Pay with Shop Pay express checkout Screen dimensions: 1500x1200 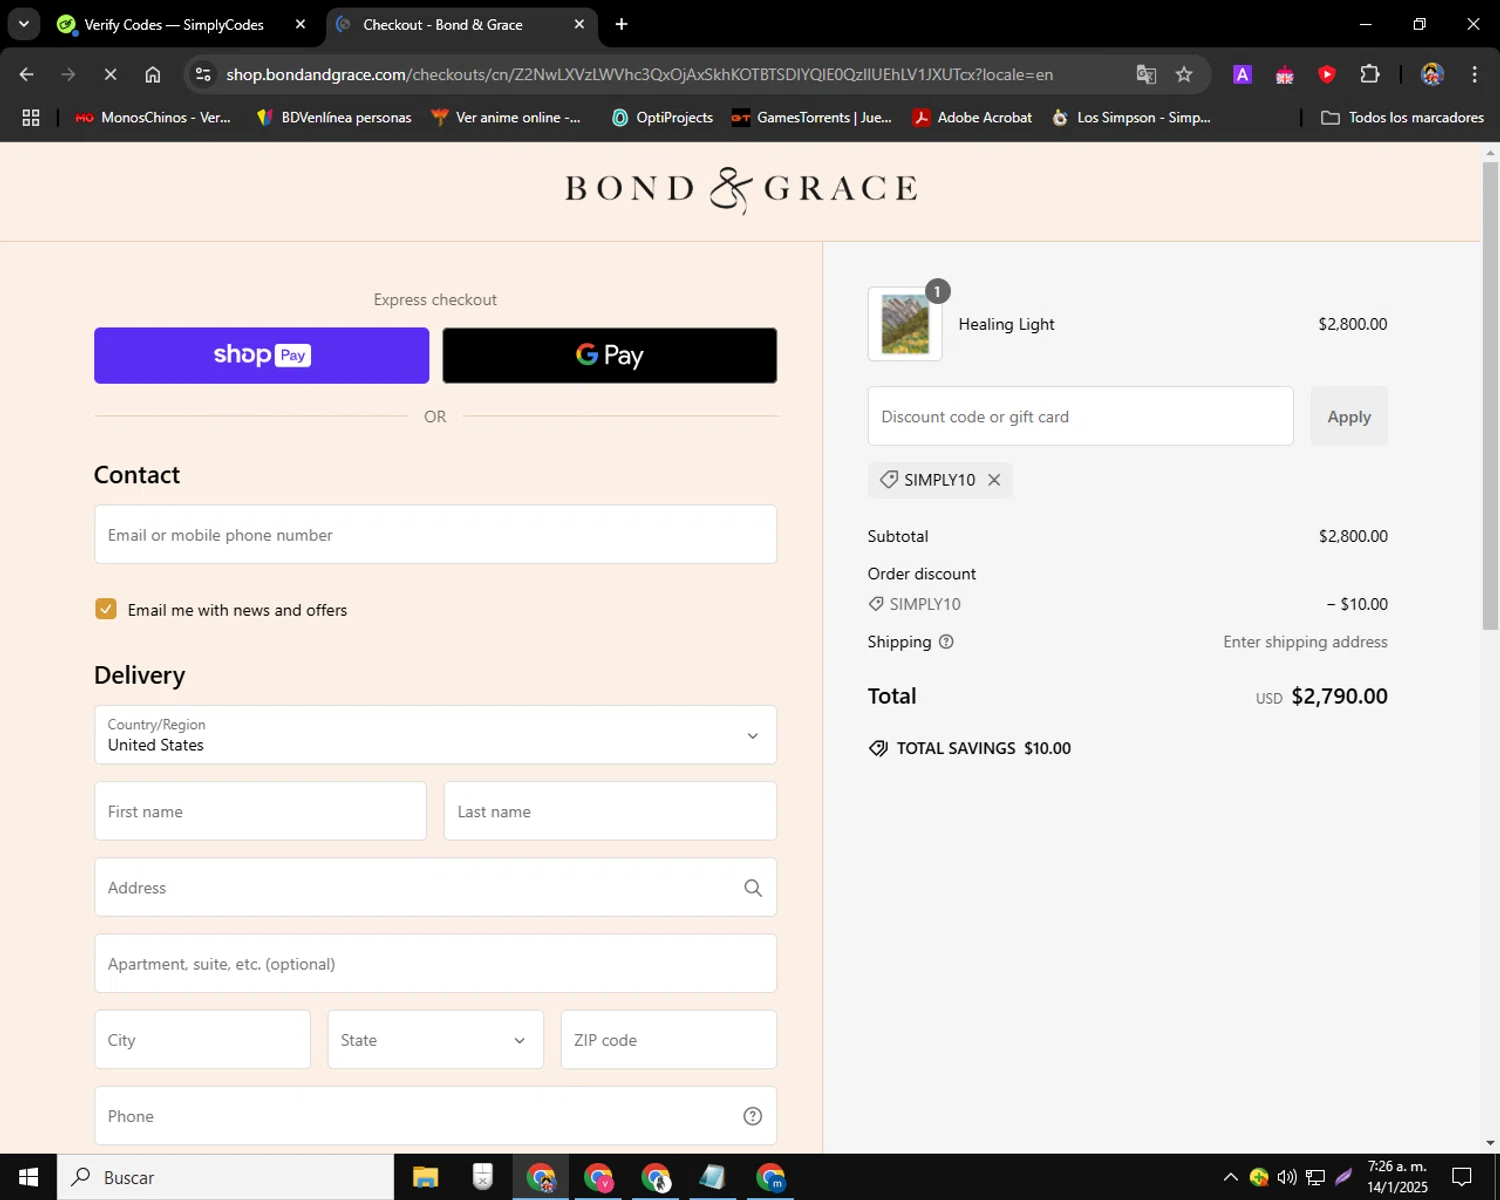click(x=261, y=355)
